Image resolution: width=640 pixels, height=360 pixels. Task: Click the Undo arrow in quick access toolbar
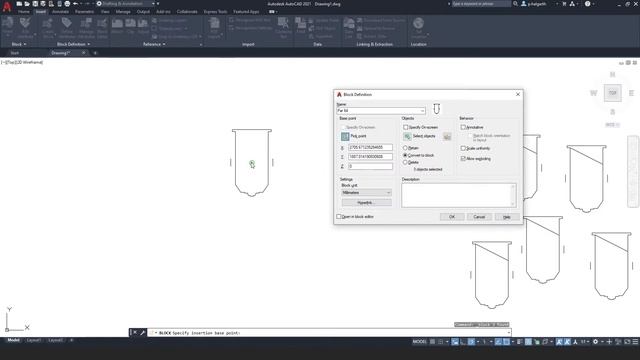point(76,4)
